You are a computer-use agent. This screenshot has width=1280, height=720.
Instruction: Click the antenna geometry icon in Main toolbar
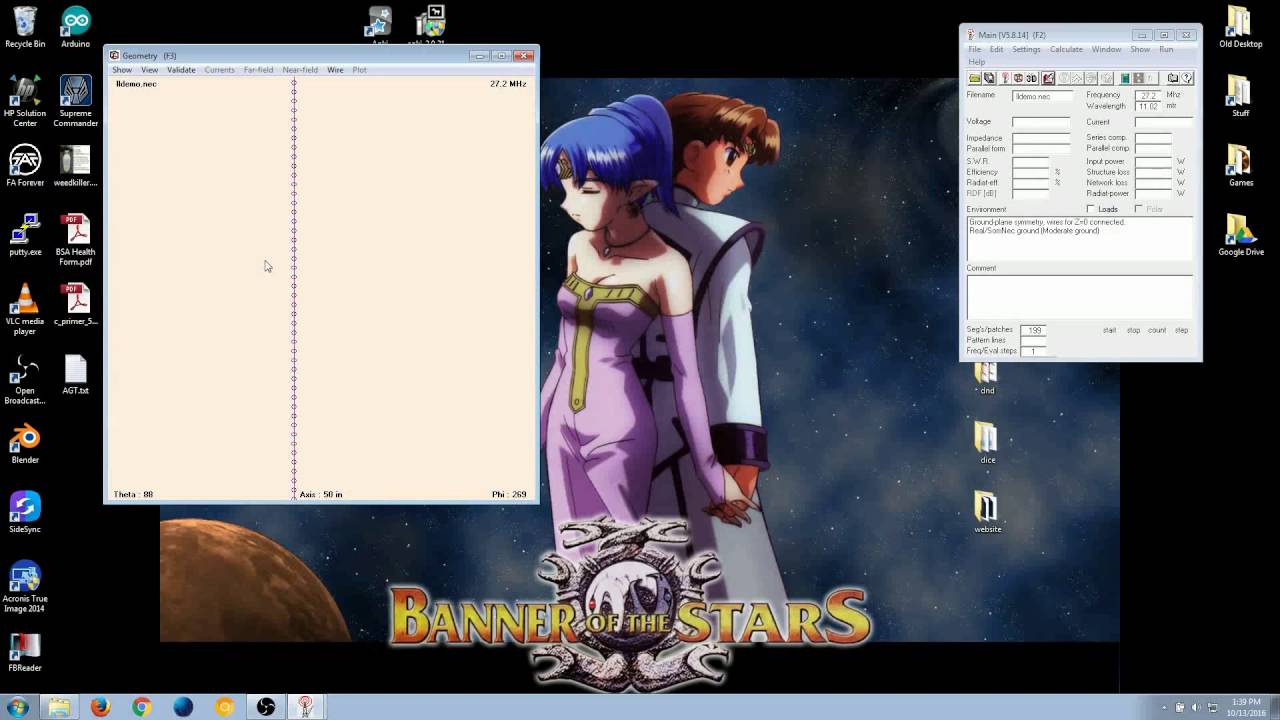coord(1005,78)
